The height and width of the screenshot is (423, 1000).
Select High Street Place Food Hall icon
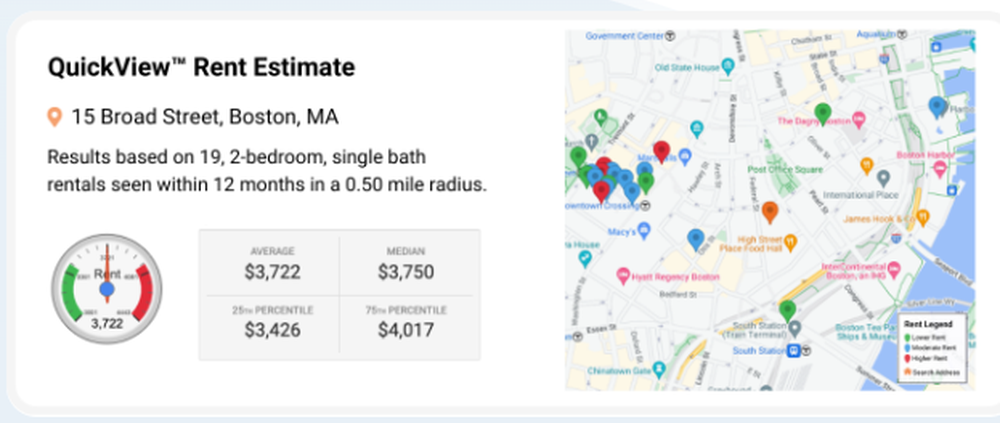pyautogui.click(x=791, y=242)
